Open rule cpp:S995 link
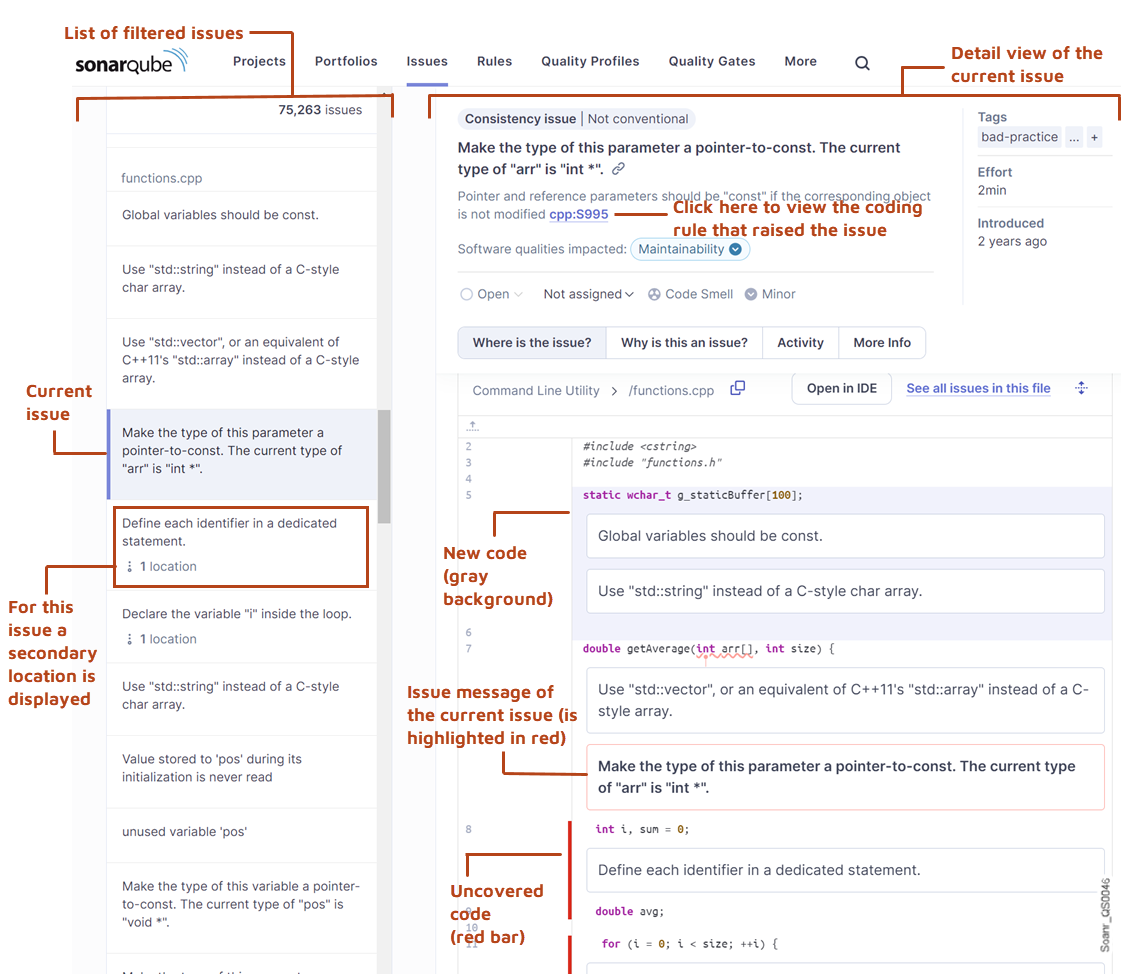 point(578,213)
